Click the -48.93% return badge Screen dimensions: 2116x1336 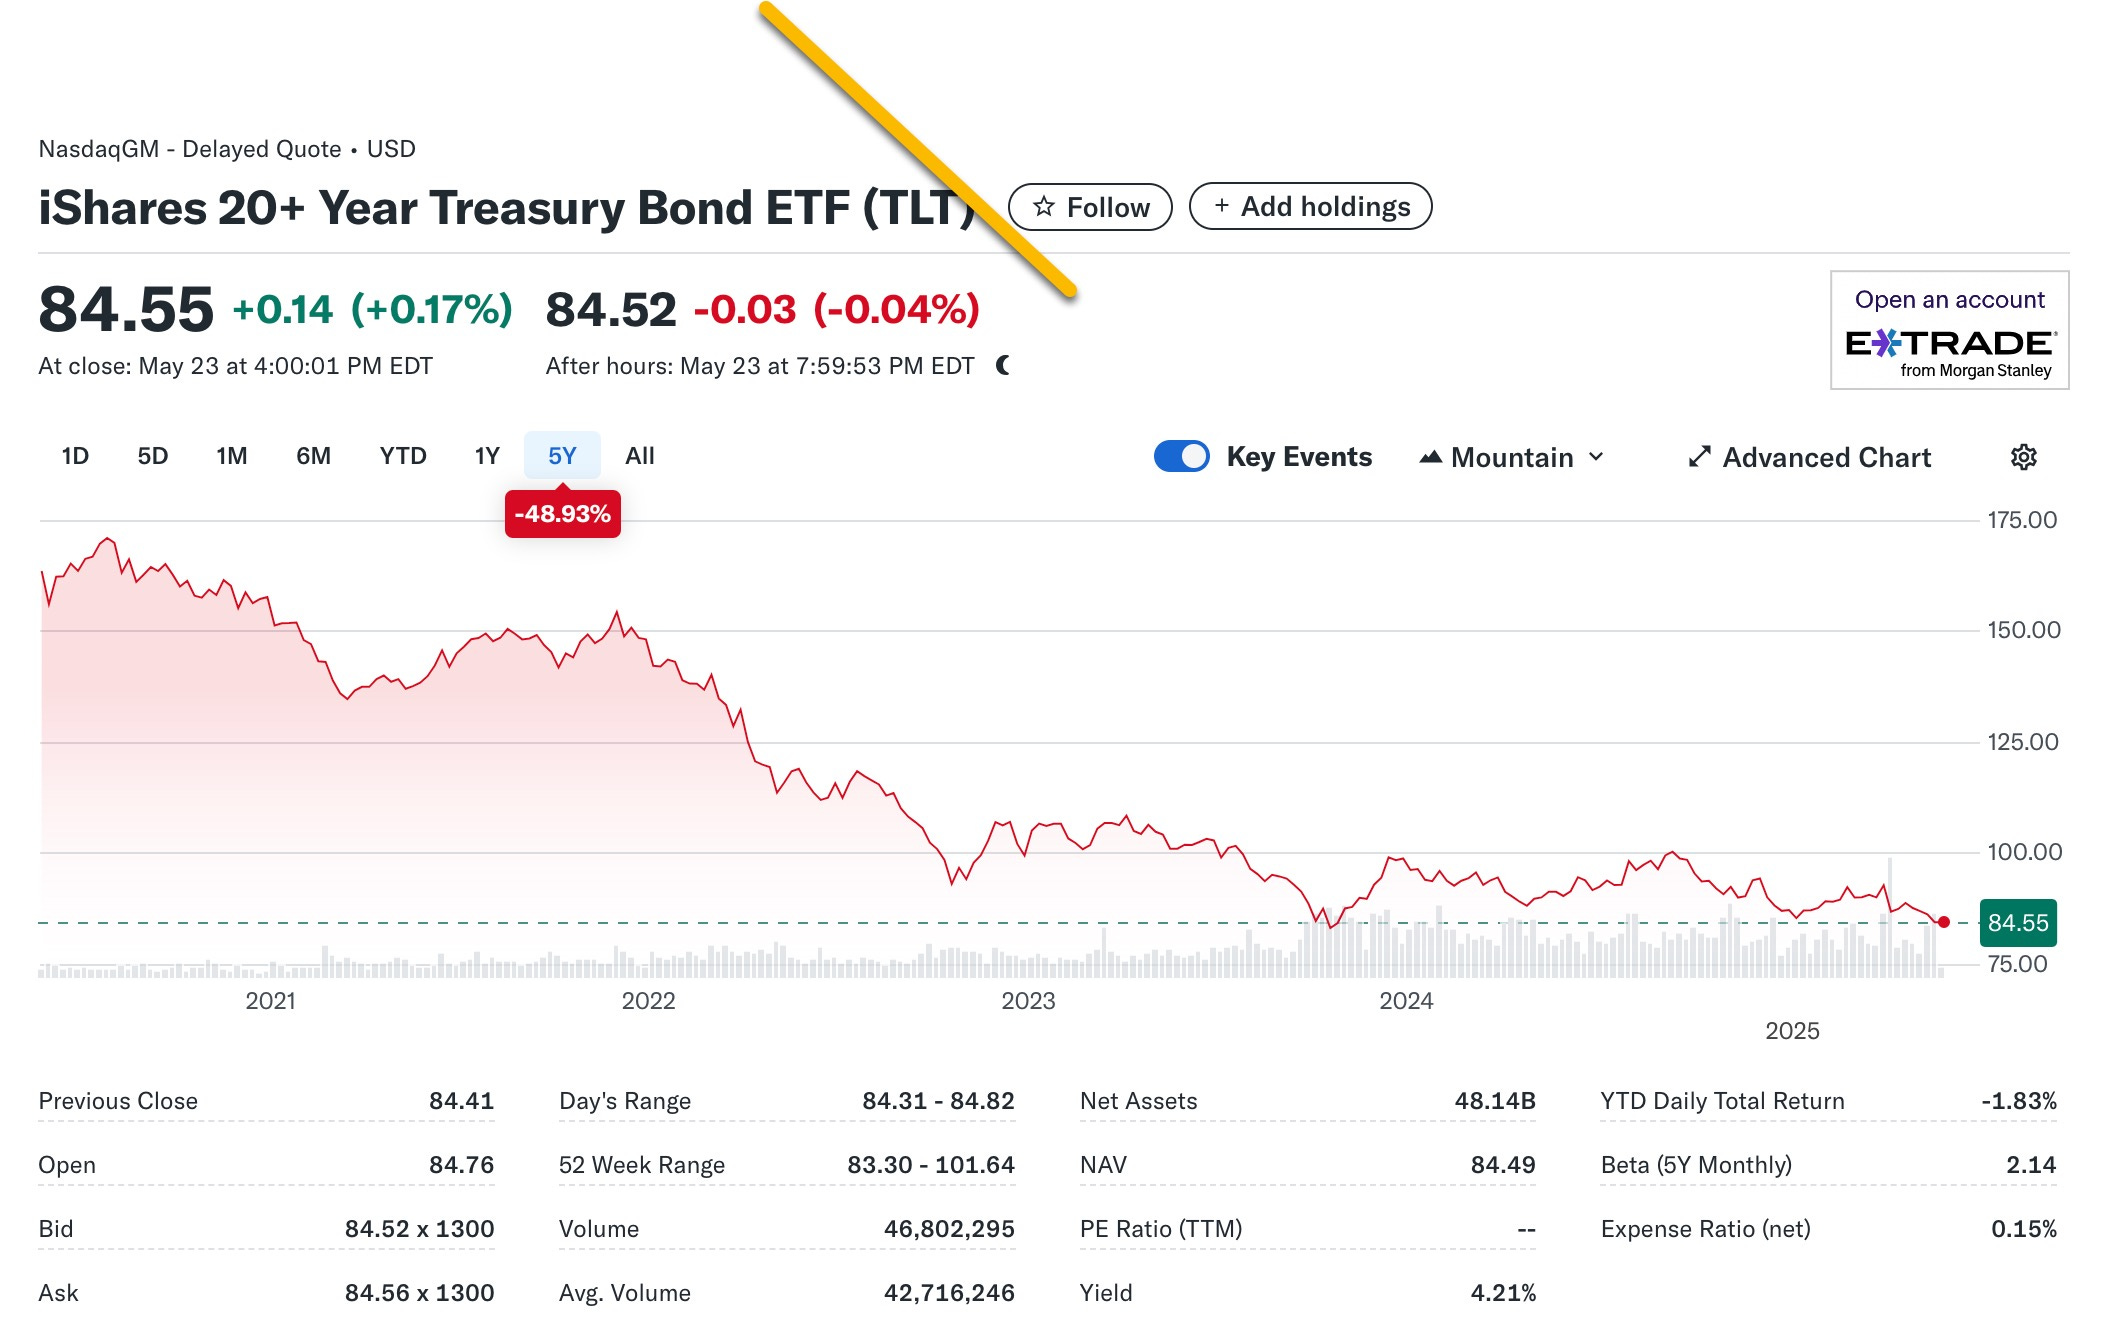coord(562,514)
